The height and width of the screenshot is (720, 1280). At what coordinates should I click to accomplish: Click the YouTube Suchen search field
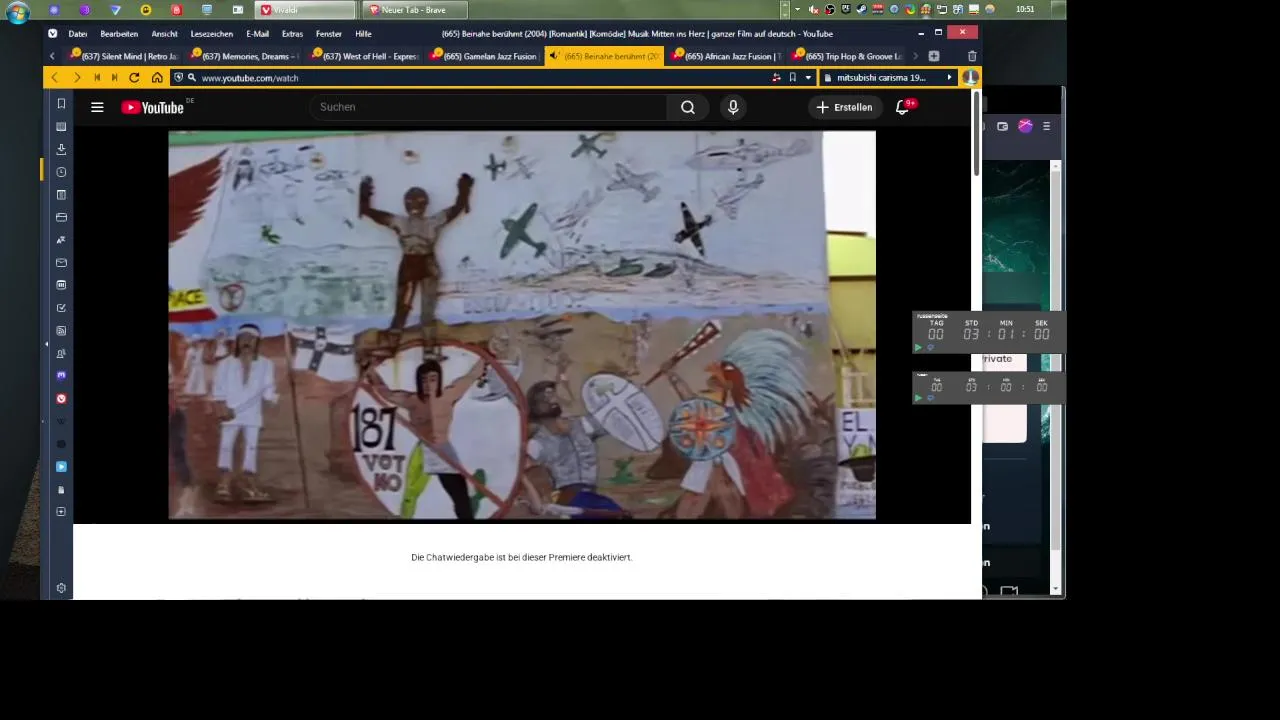click(487, 107)
